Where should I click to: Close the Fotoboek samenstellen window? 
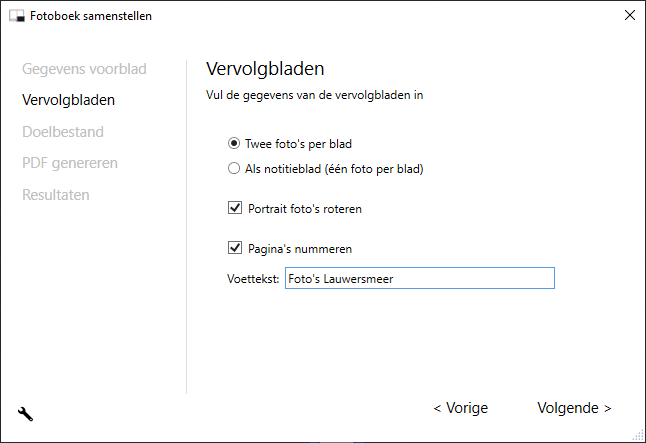[x=628, y=16]
